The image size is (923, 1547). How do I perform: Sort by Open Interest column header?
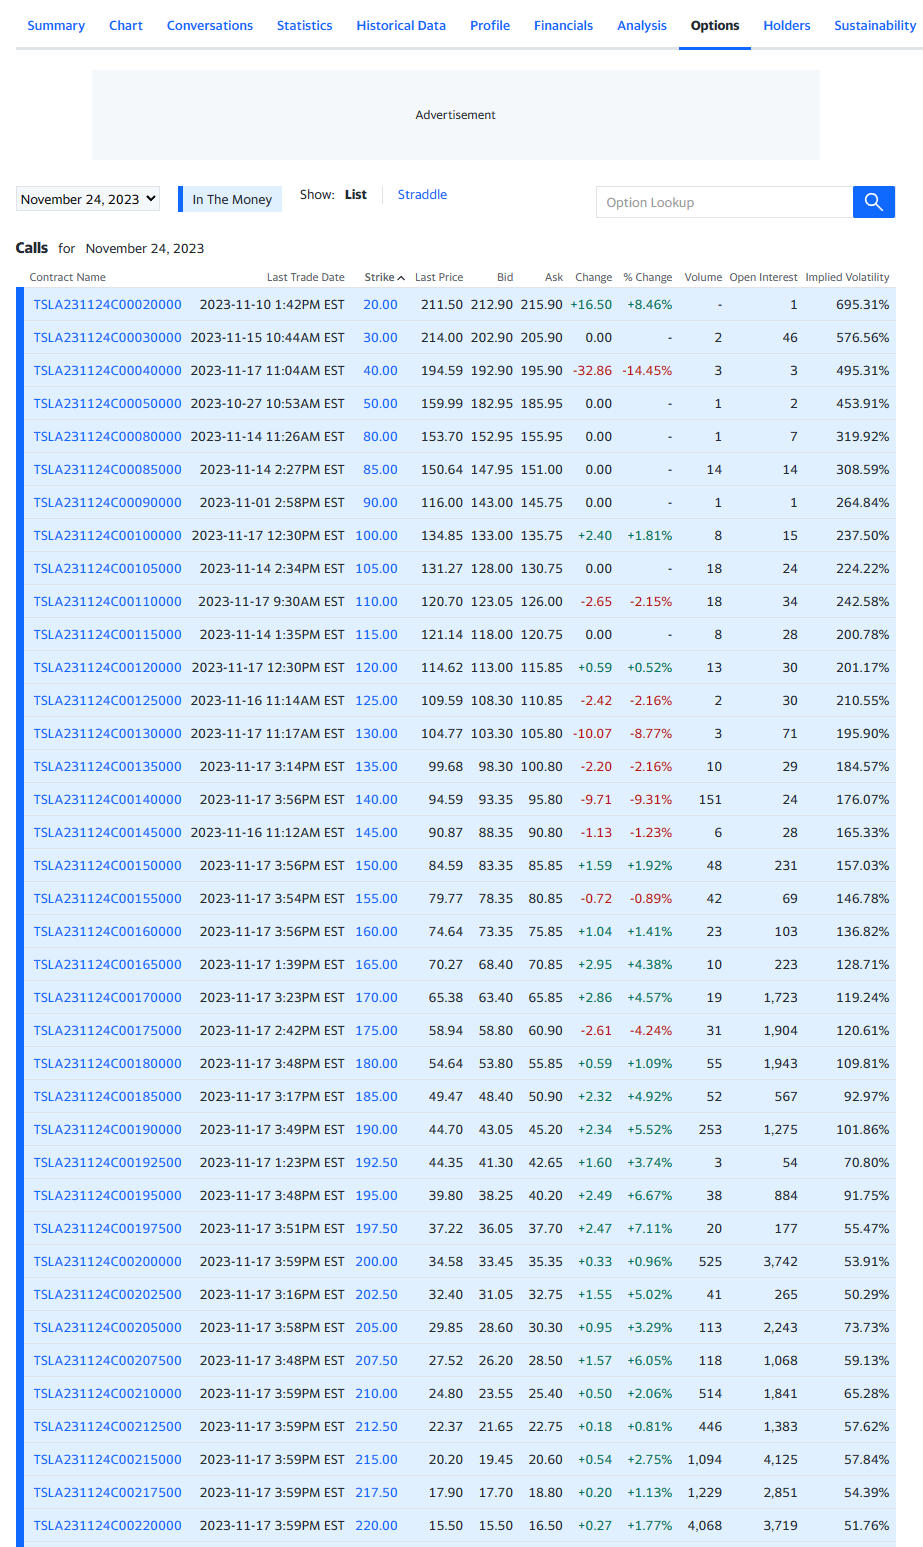[764, 277]
